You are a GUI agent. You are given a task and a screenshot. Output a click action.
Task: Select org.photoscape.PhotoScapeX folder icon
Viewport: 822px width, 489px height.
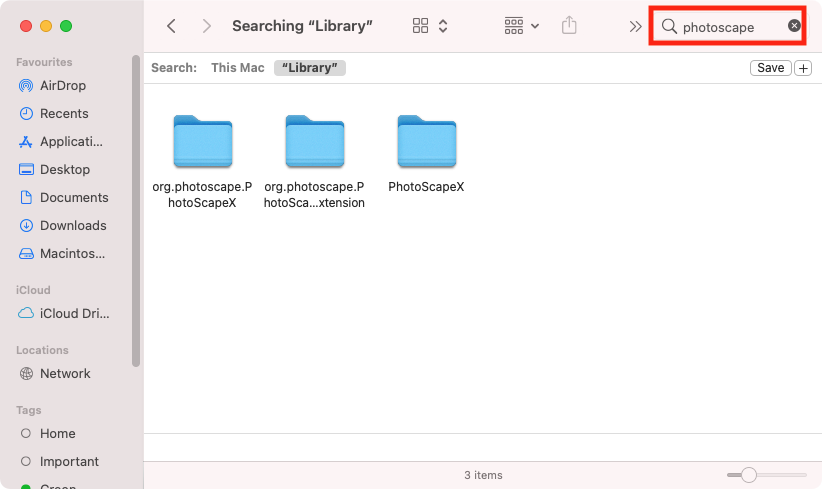point(203,141)
